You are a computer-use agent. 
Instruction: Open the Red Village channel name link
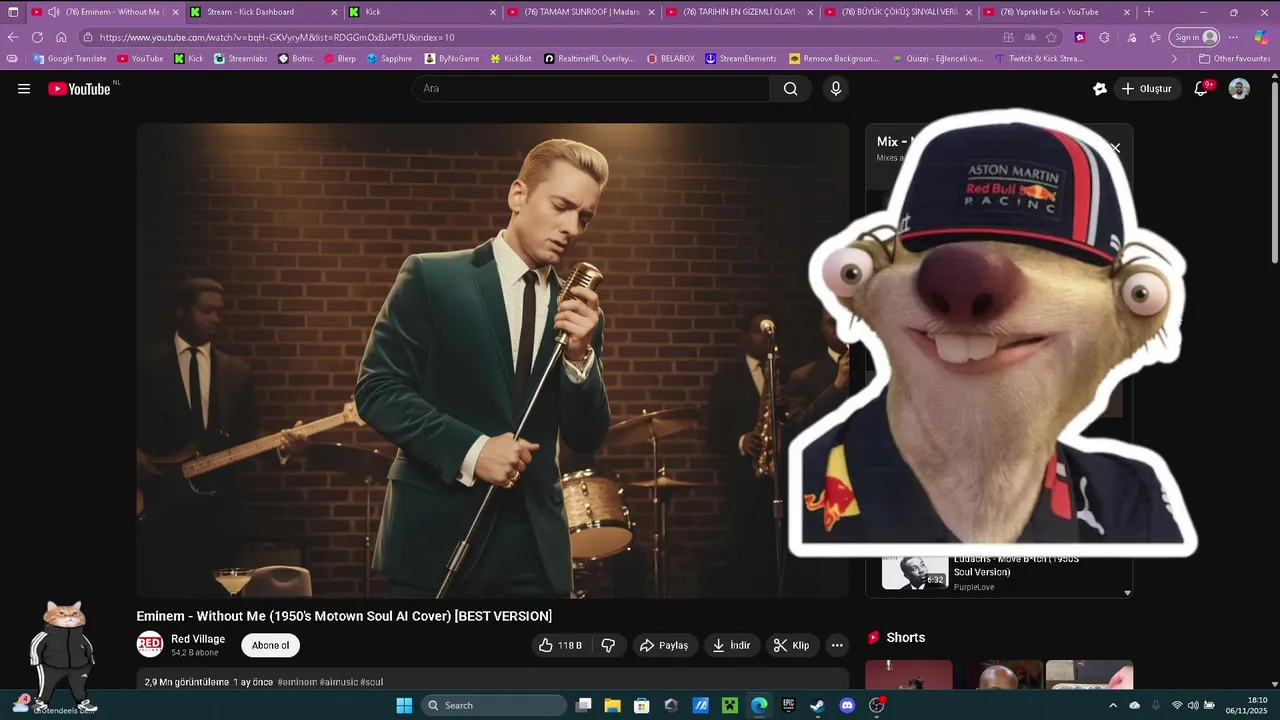[198, 639]
